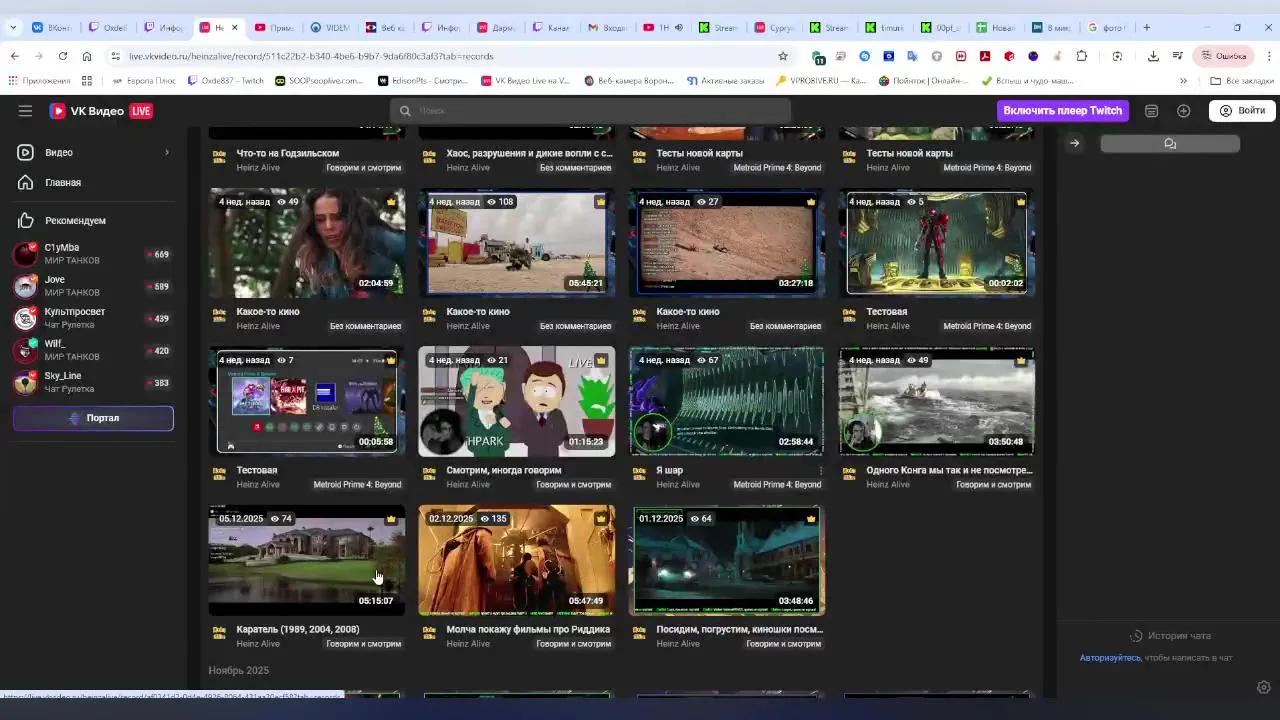The image size is (1280, 720).
Task: Open tab search dropdown arrow
Action: click(13, 27)
